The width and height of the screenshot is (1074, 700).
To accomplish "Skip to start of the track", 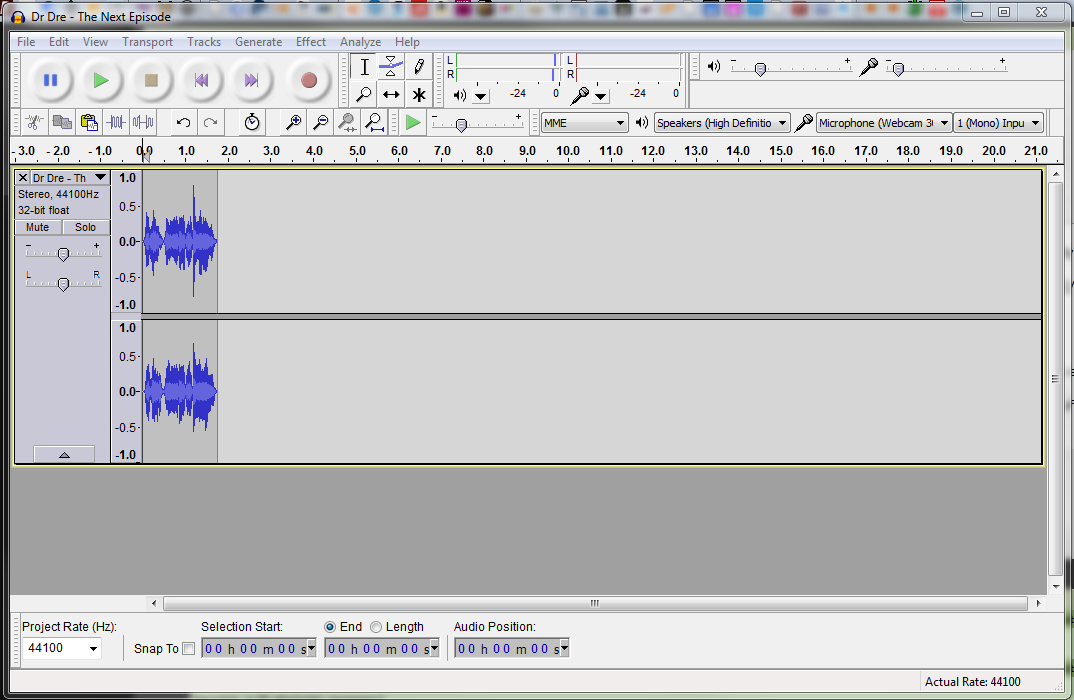I will (201, 80).
